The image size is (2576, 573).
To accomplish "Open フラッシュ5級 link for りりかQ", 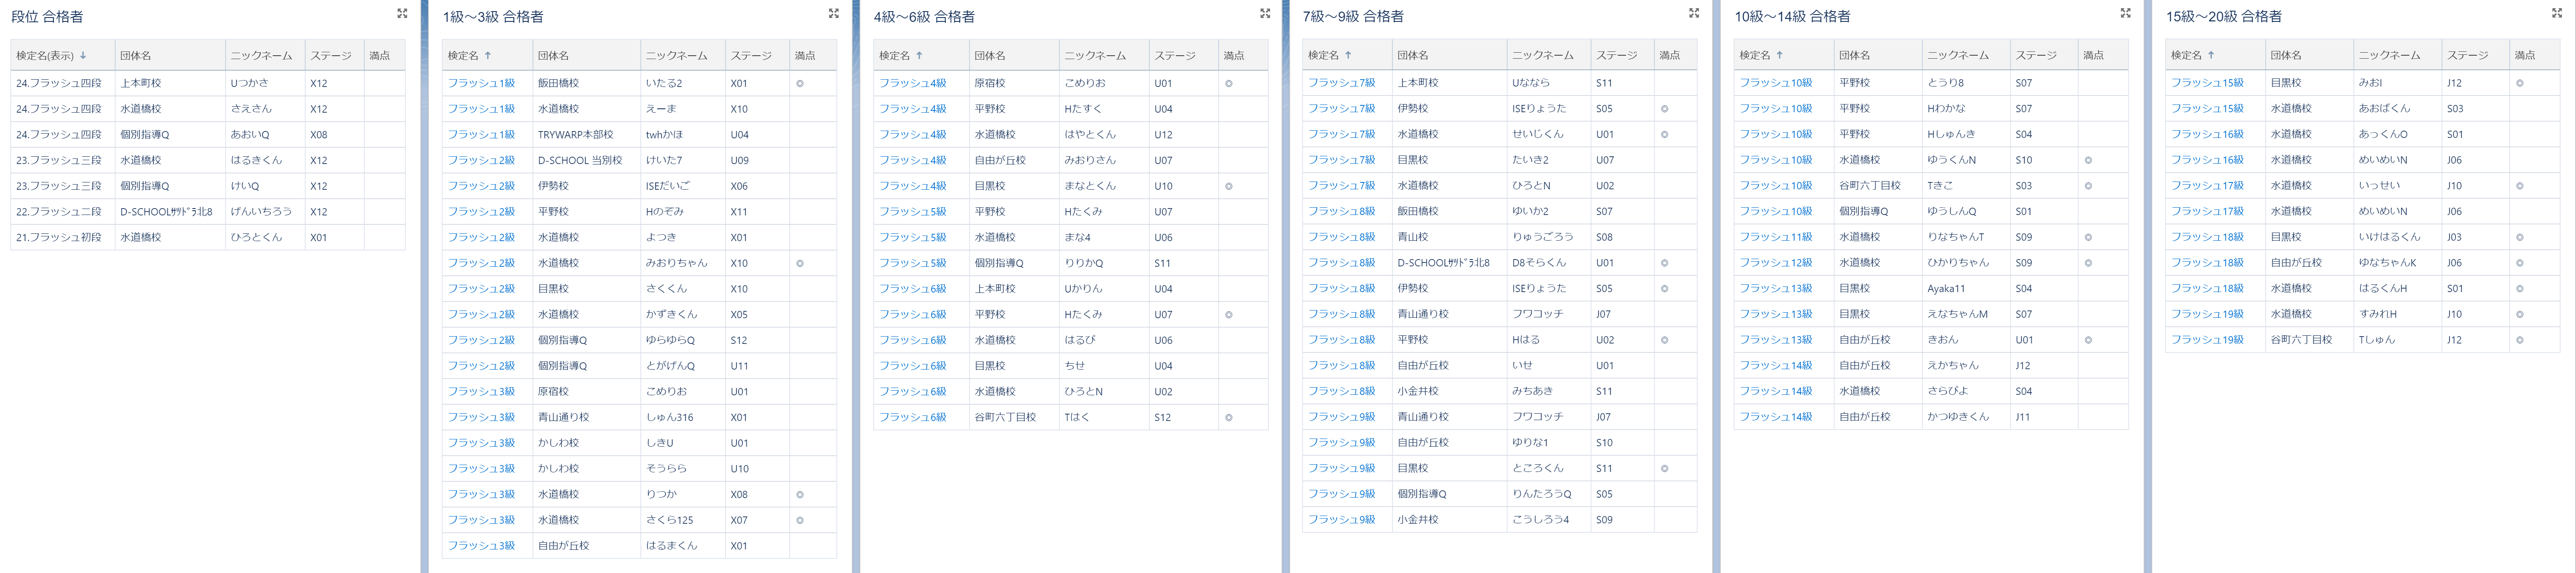I will [x=913, y=263].
